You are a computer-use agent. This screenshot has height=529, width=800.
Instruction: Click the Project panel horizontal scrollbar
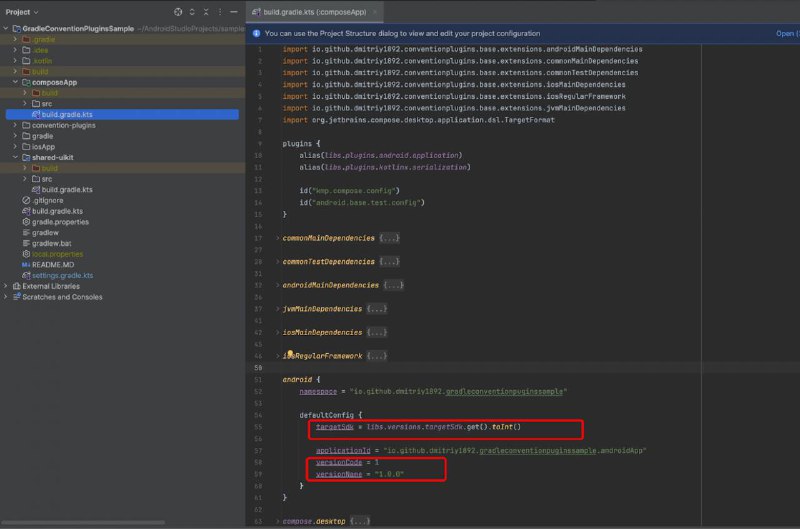click(83, 522)
